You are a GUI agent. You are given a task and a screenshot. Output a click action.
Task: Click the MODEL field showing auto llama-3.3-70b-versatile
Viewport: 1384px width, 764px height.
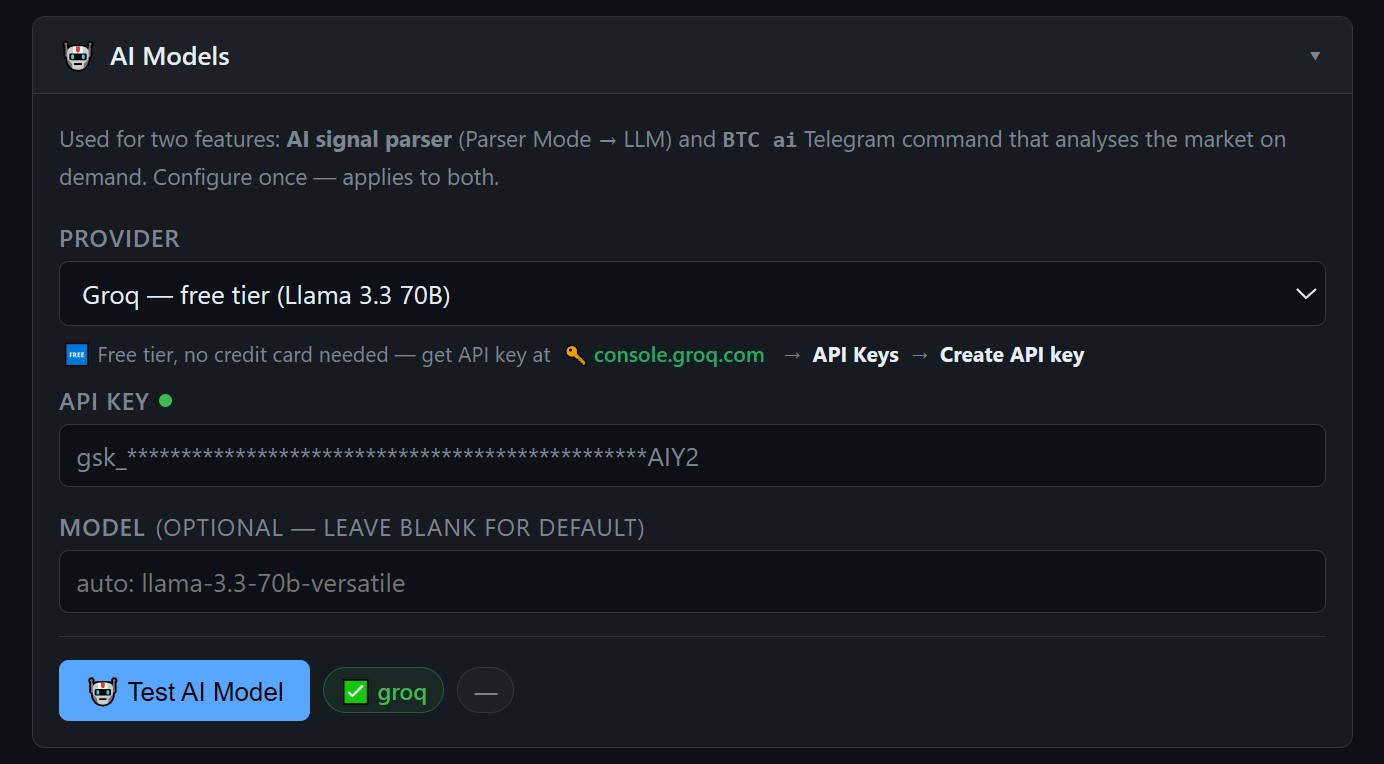coord(692,582)
